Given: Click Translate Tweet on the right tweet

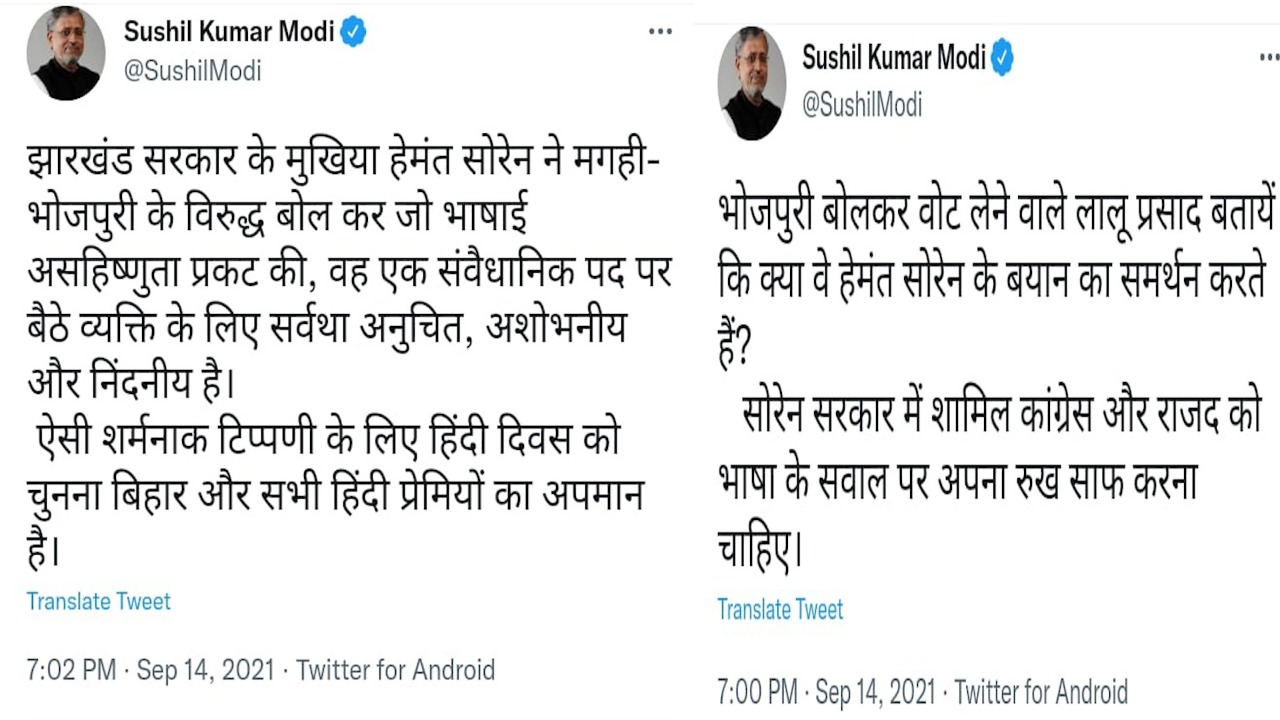Looking at the screenshot, I should (x=779, y=610).
